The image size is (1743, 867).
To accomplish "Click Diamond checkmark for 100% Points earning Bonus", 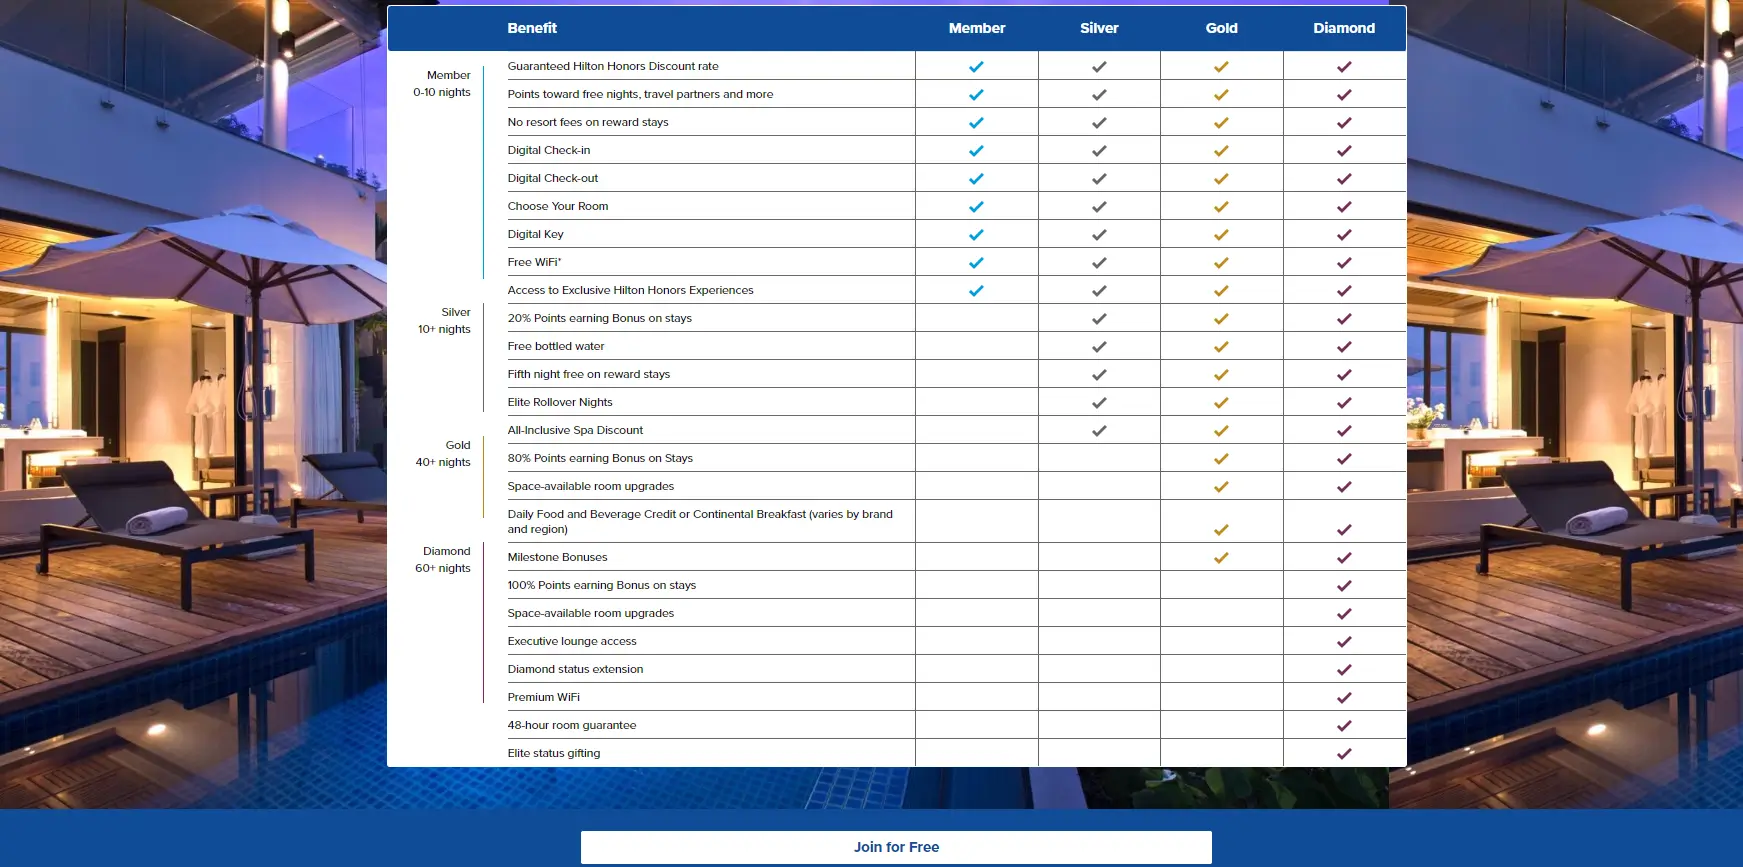I will click(x=1344, y=586).
